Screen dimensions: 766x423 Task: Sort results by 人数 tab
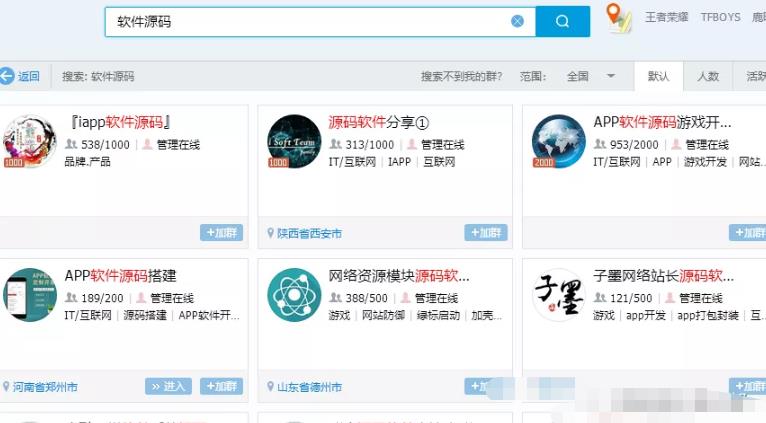coord(708,76)
